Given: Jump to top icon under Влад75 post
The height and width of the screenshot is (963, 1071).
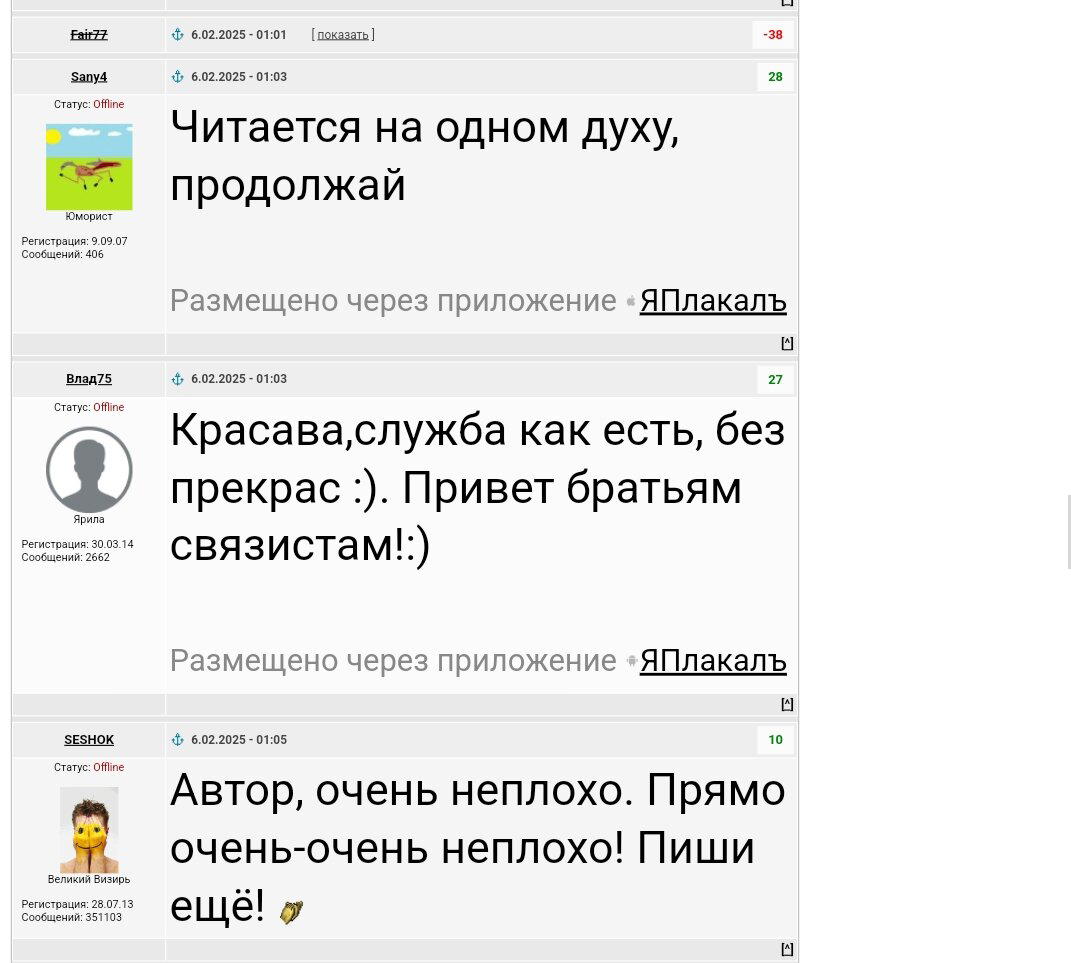Looking at the screenshot, I should (787, 703).
